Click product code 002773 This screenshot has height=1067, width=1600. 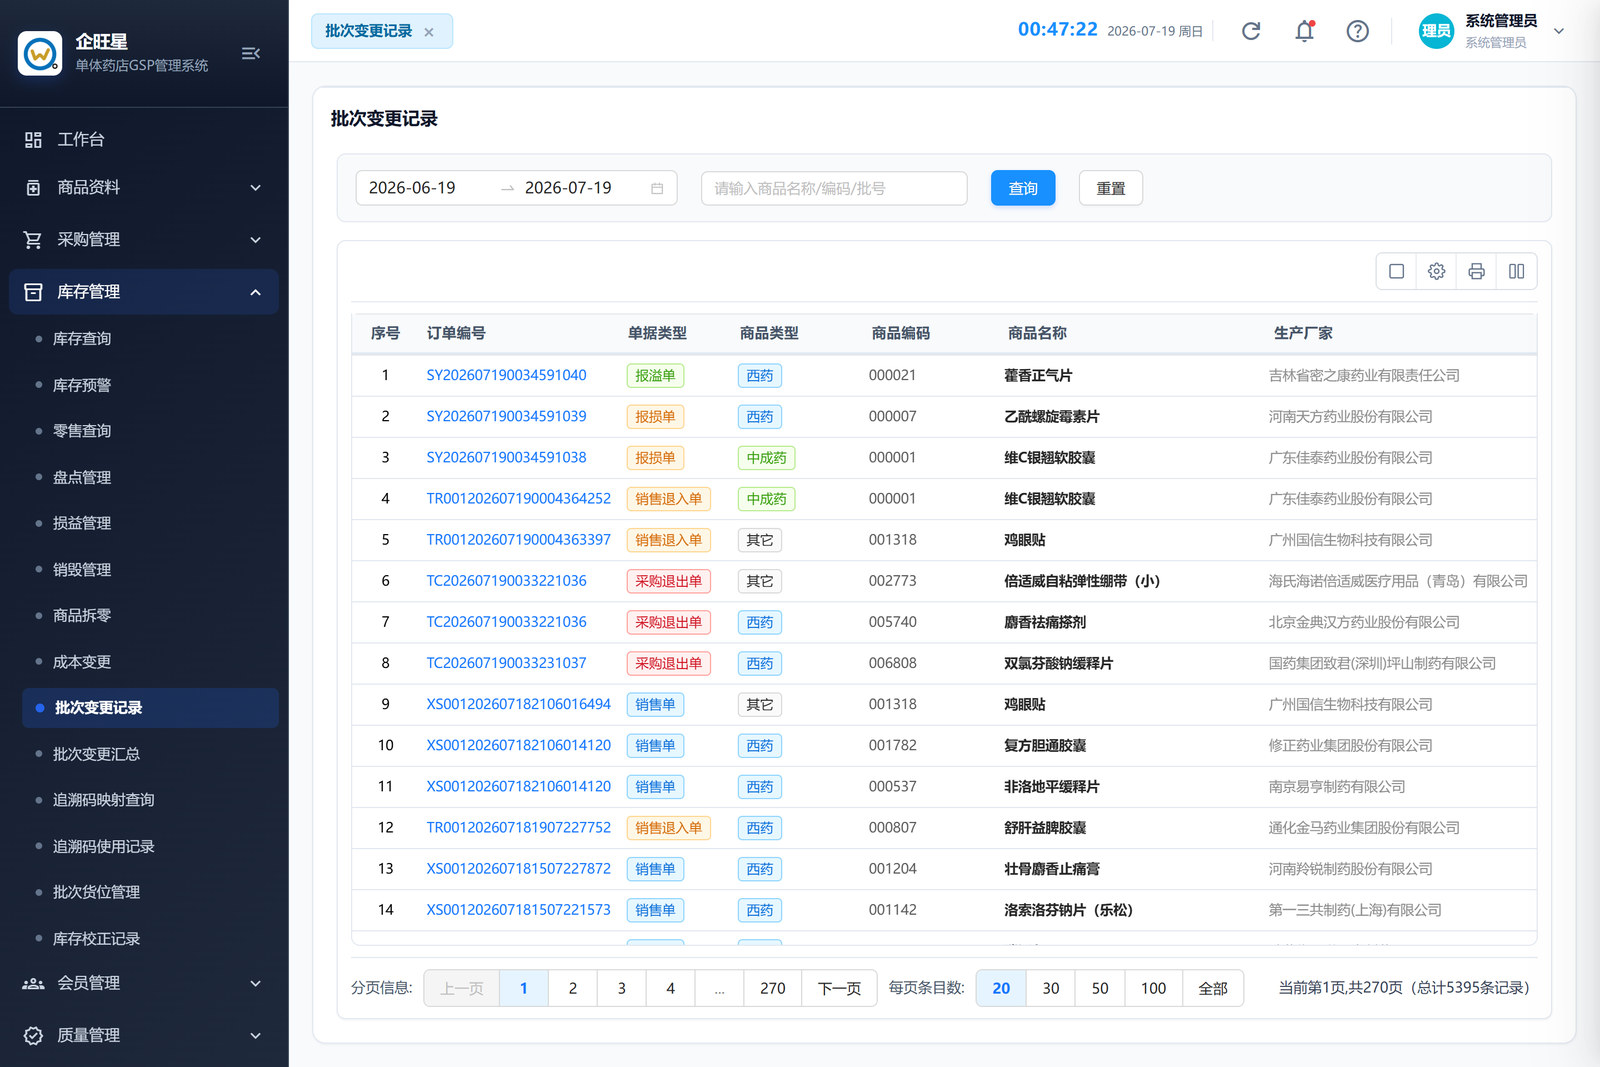893,581
